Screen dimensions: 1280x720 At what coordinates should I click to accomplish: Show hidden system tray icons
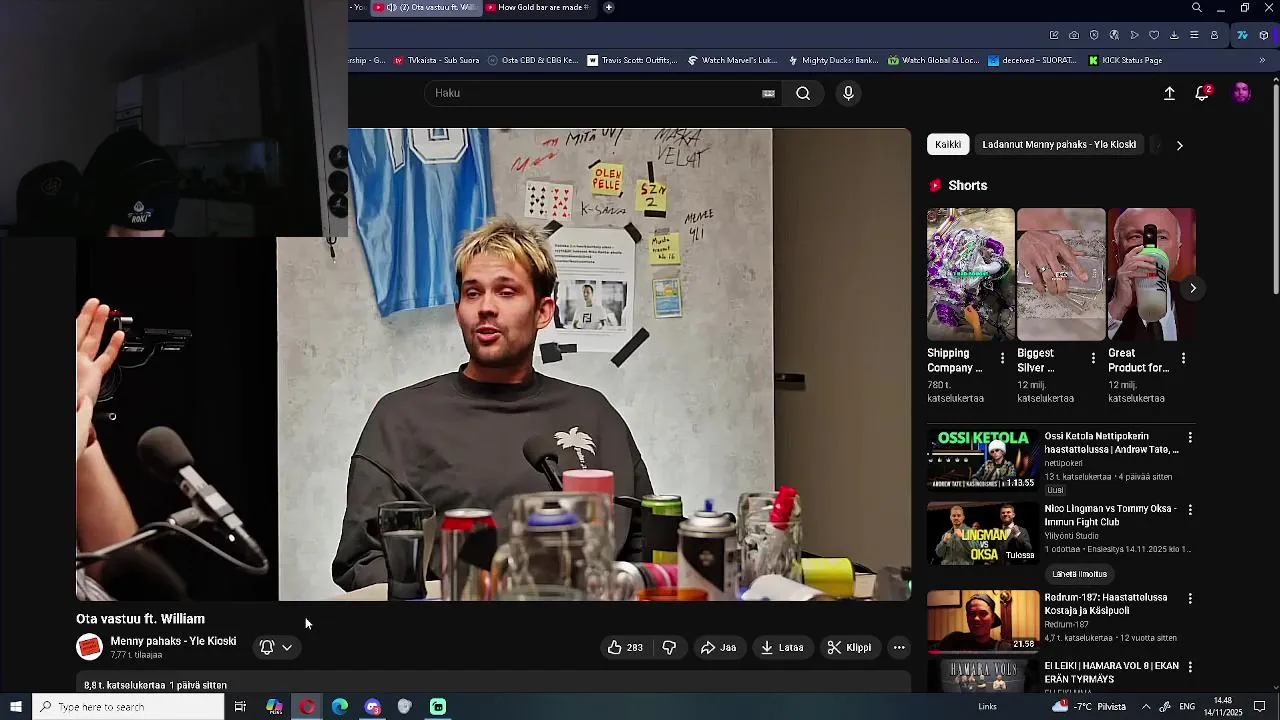tap(1146, 707)
